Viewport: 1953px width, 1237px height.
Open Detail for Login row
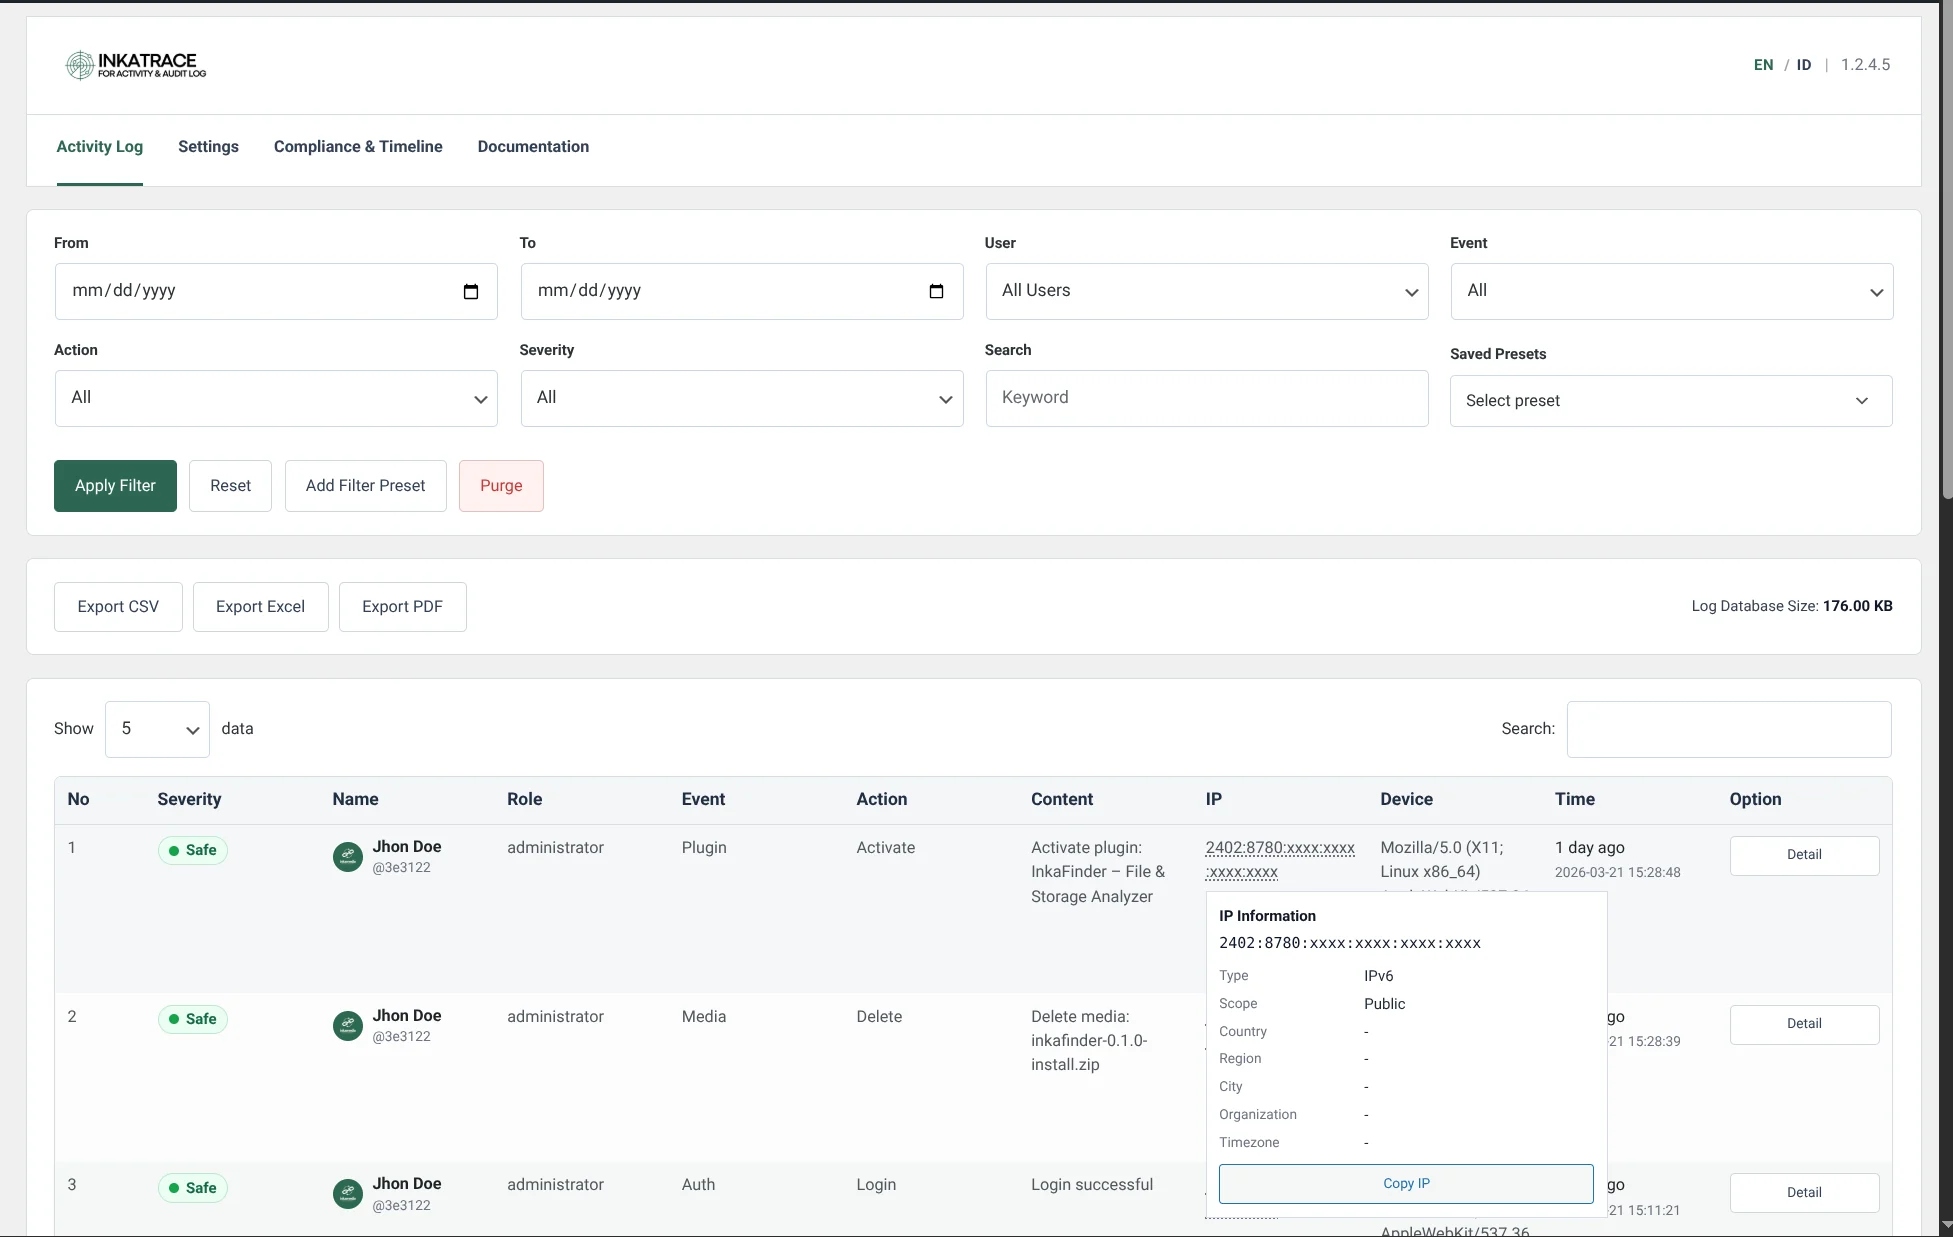click(1804, 1193)
